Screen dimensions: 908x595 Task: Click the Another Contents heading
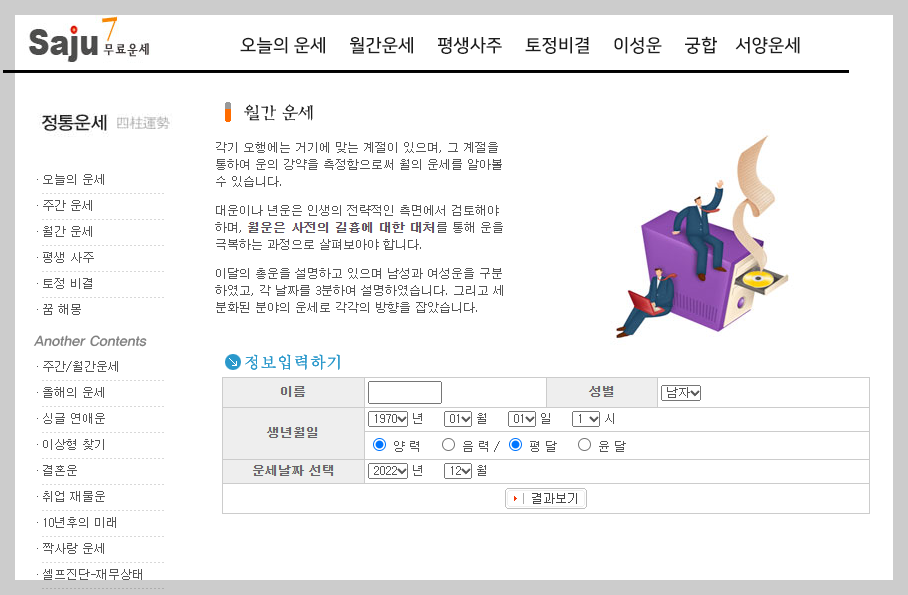[x=90, y=341]
